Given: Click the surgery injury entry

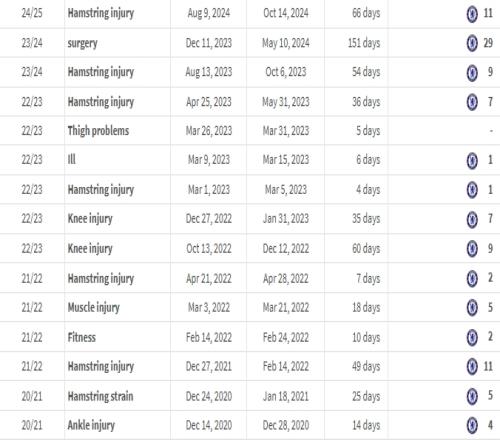Looking at the screenshot, I should (82, 43).
